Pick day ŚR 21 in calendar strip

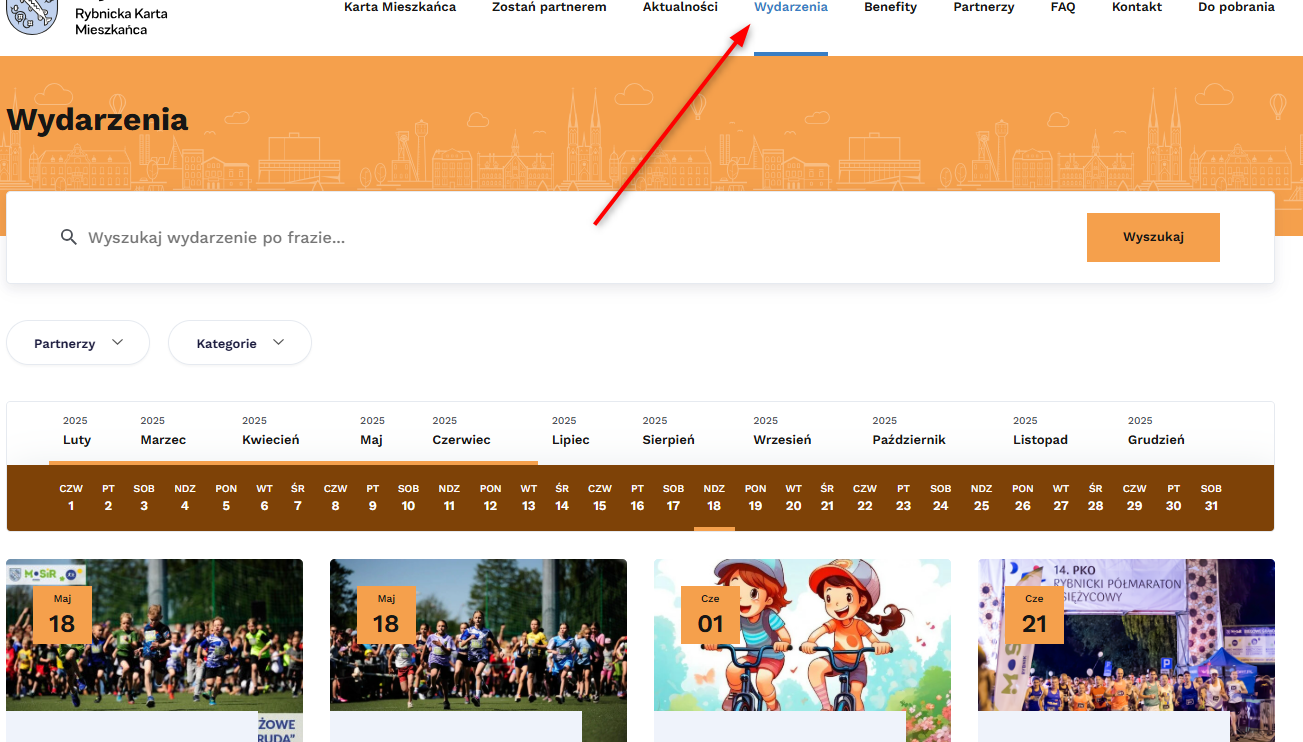point(827,497)
